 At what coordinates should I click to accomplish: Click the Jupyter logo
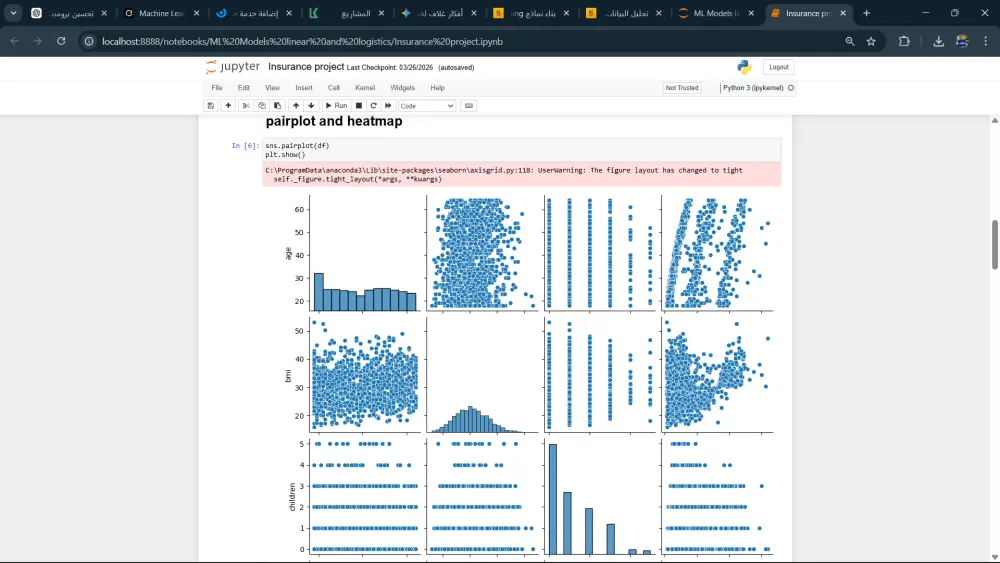(233, 66)
